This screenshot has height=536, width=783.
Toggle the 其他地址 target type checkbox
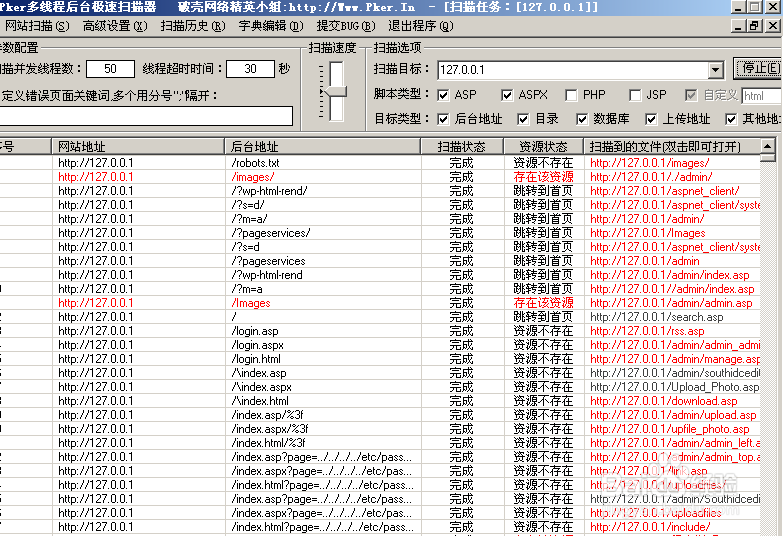click(x=731, y=119)
